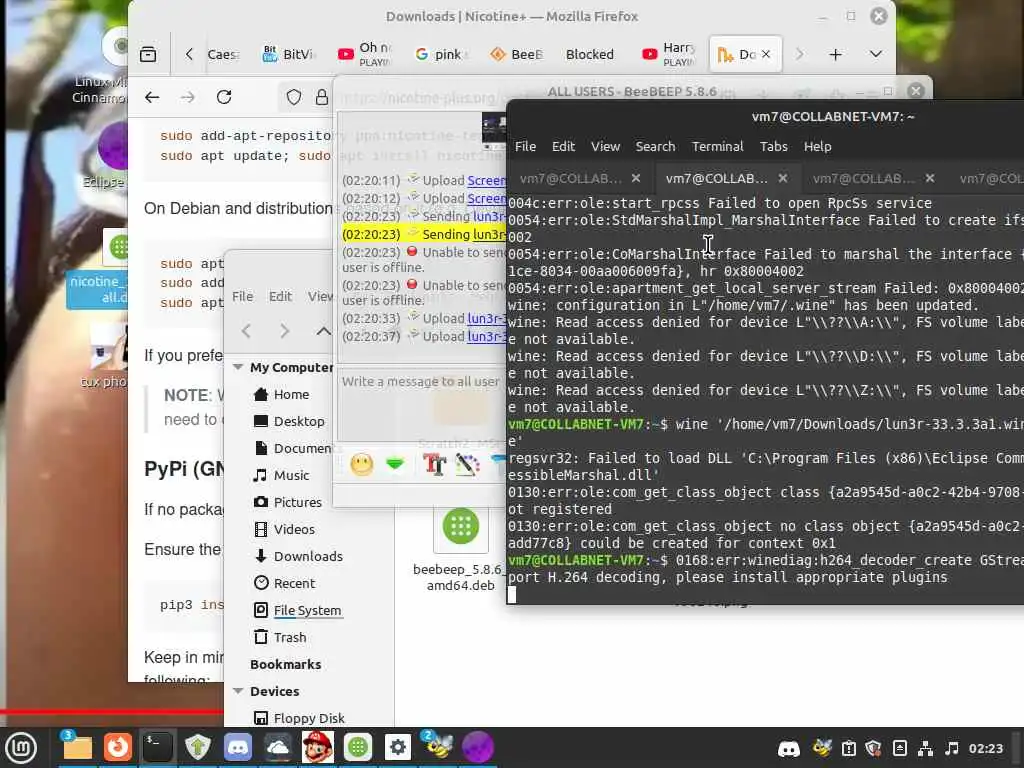Click the padlock site info icon
1024x768 pixels.
pyautogui.click(x=322, y=97)
